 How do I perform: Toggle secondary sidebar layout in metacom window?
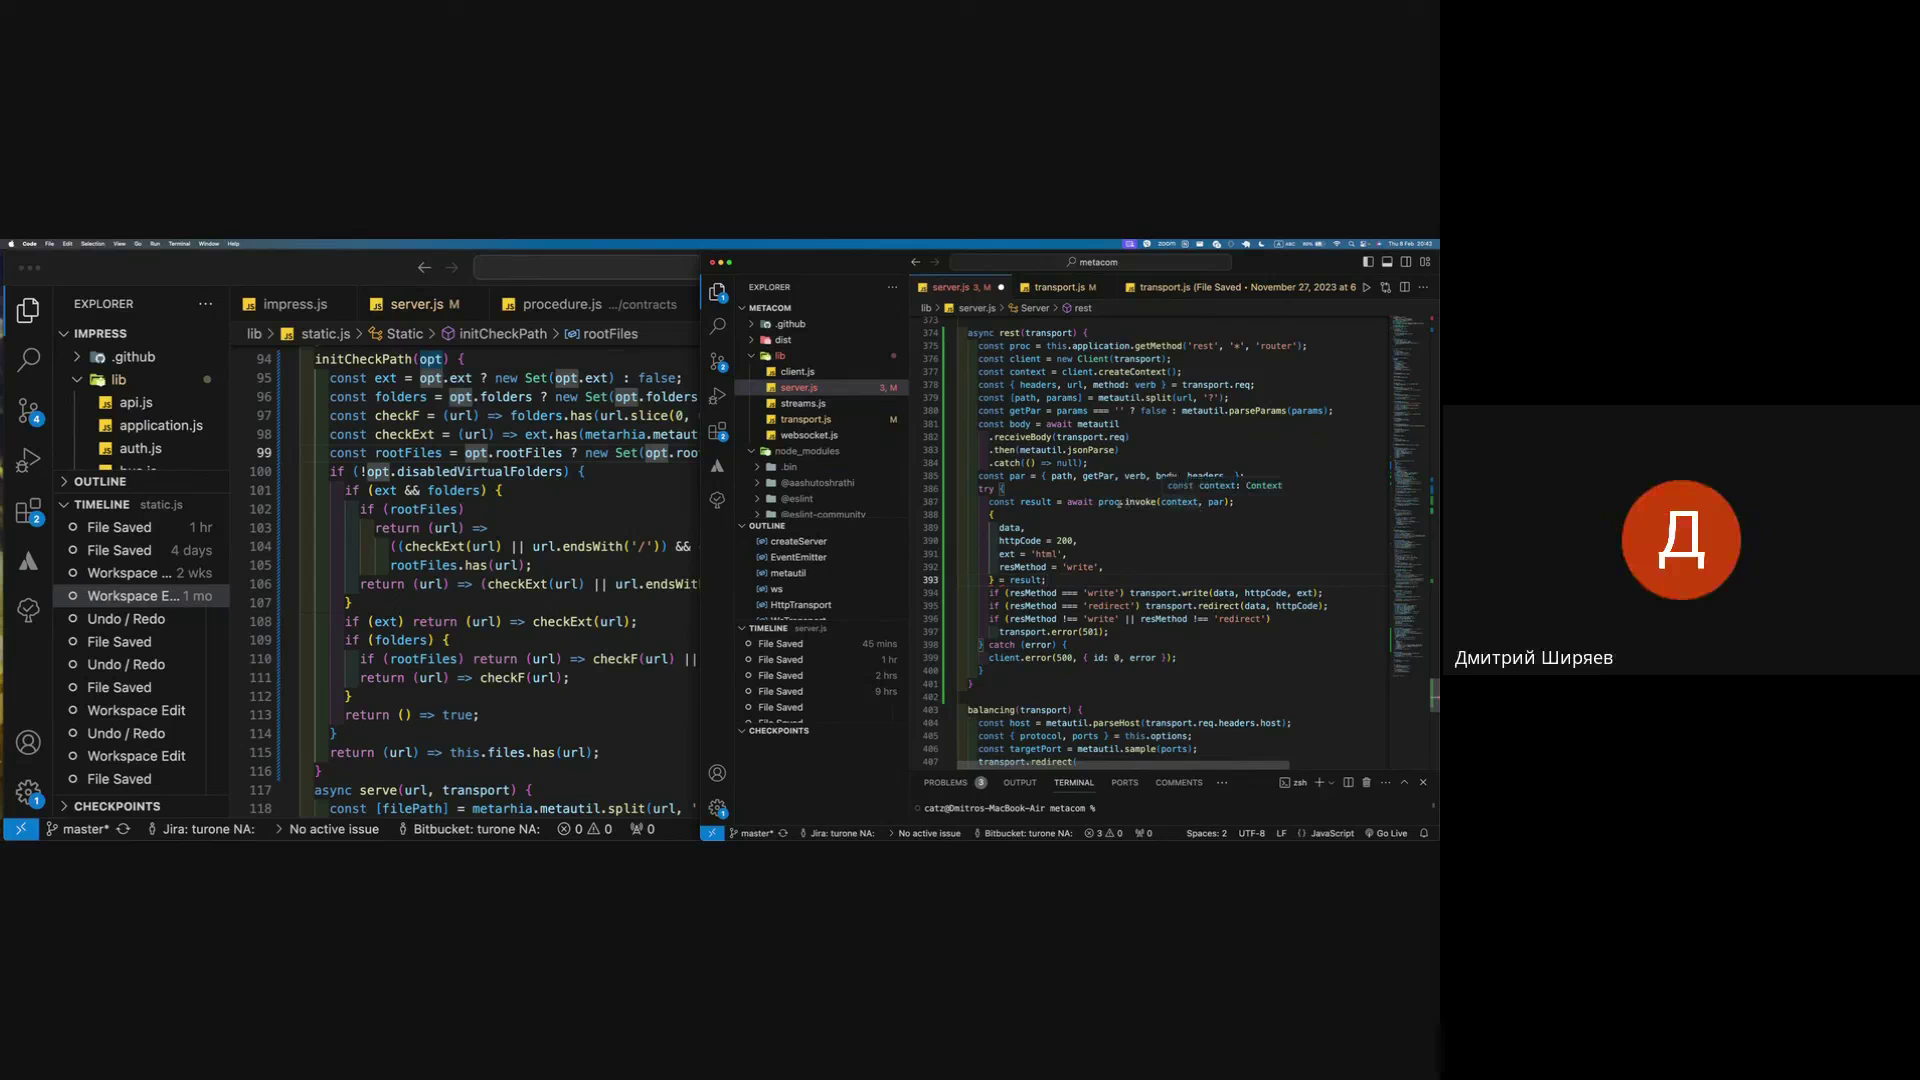tap(1406, 262)
